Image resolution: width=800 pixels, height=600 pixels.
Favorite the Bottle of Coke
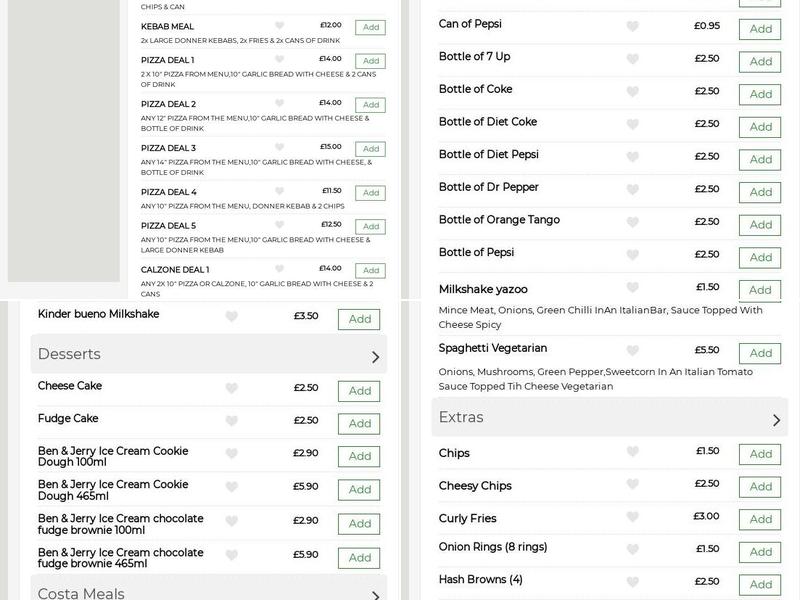[633, 89]
